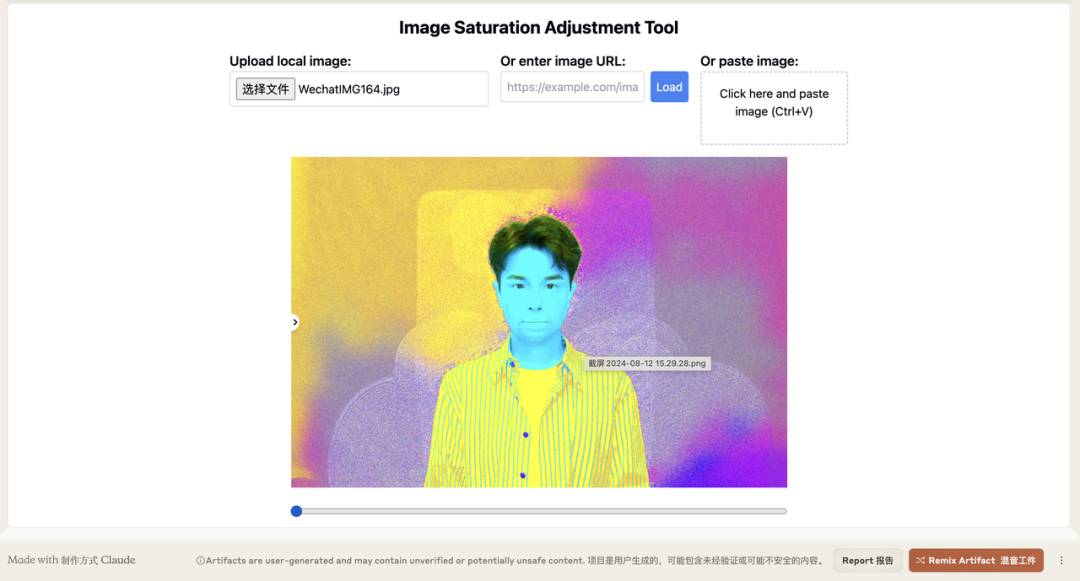Click the WechatIMG164.jpg file name
Viewport: 1080px width, 581px height.
pyautogui.click(x=349, y=89)
